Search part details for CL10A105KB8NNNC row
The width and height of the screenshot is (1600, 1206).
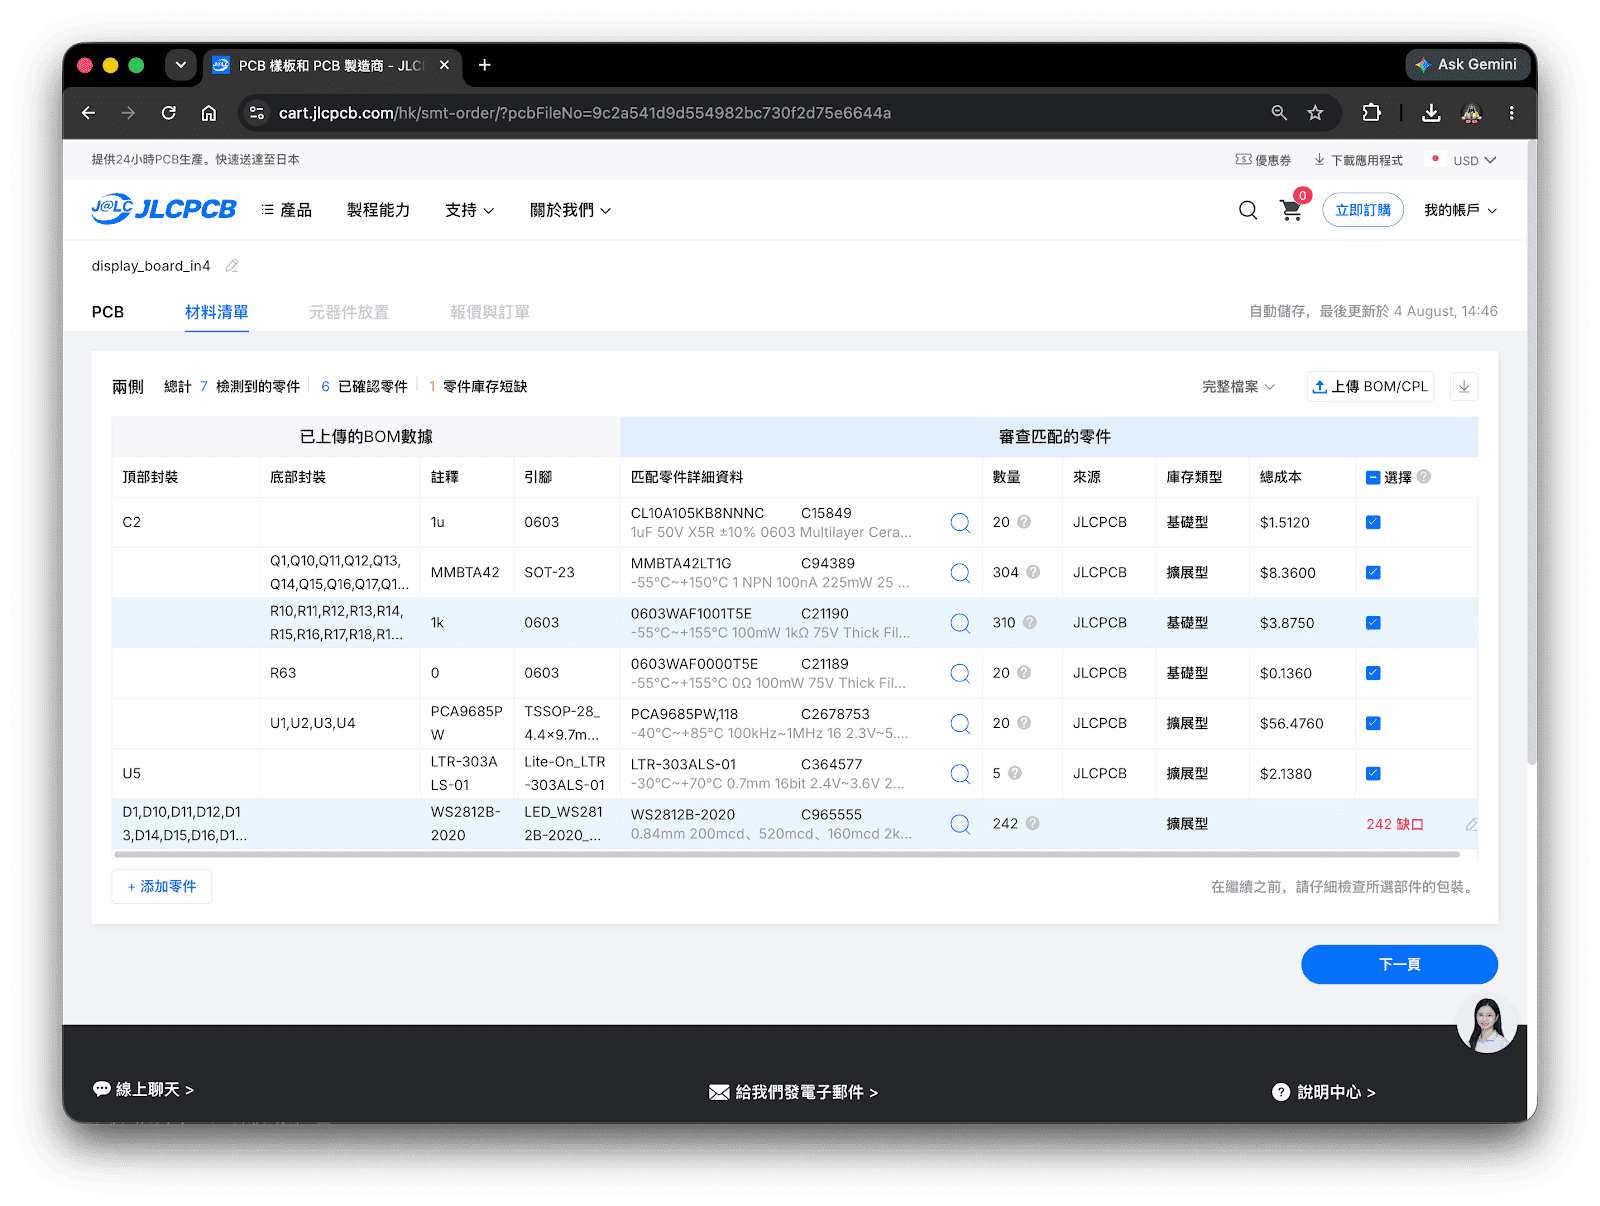pos(960,522)
